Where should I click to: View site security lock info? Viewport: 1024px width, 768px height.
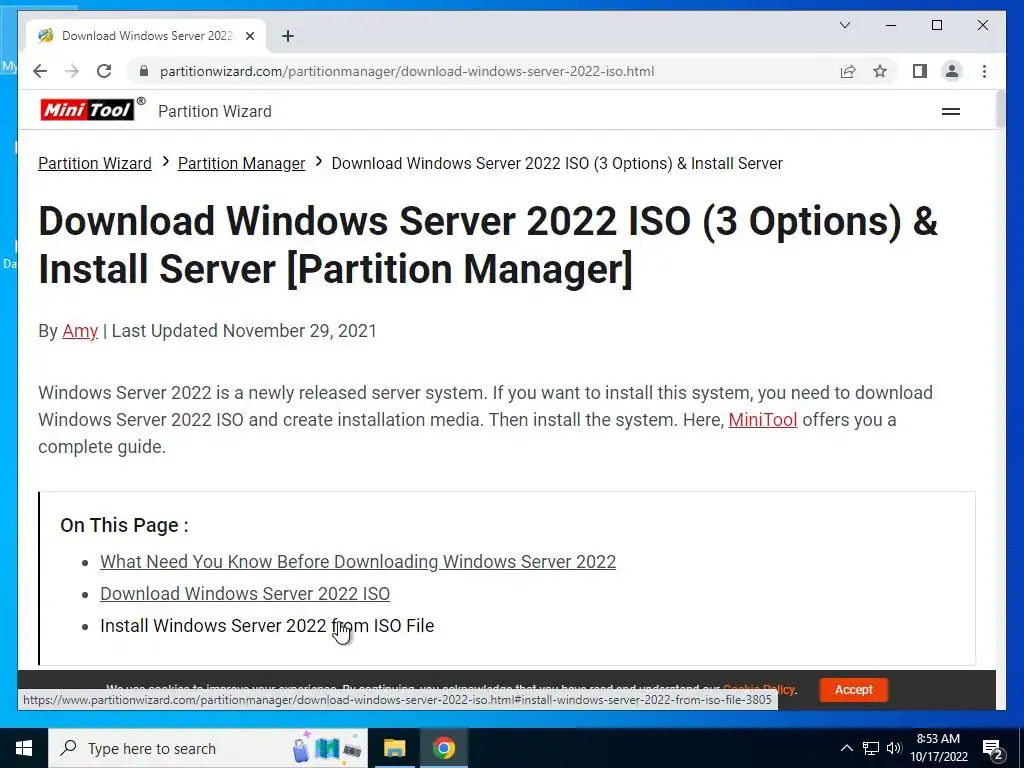click(144, 71)
